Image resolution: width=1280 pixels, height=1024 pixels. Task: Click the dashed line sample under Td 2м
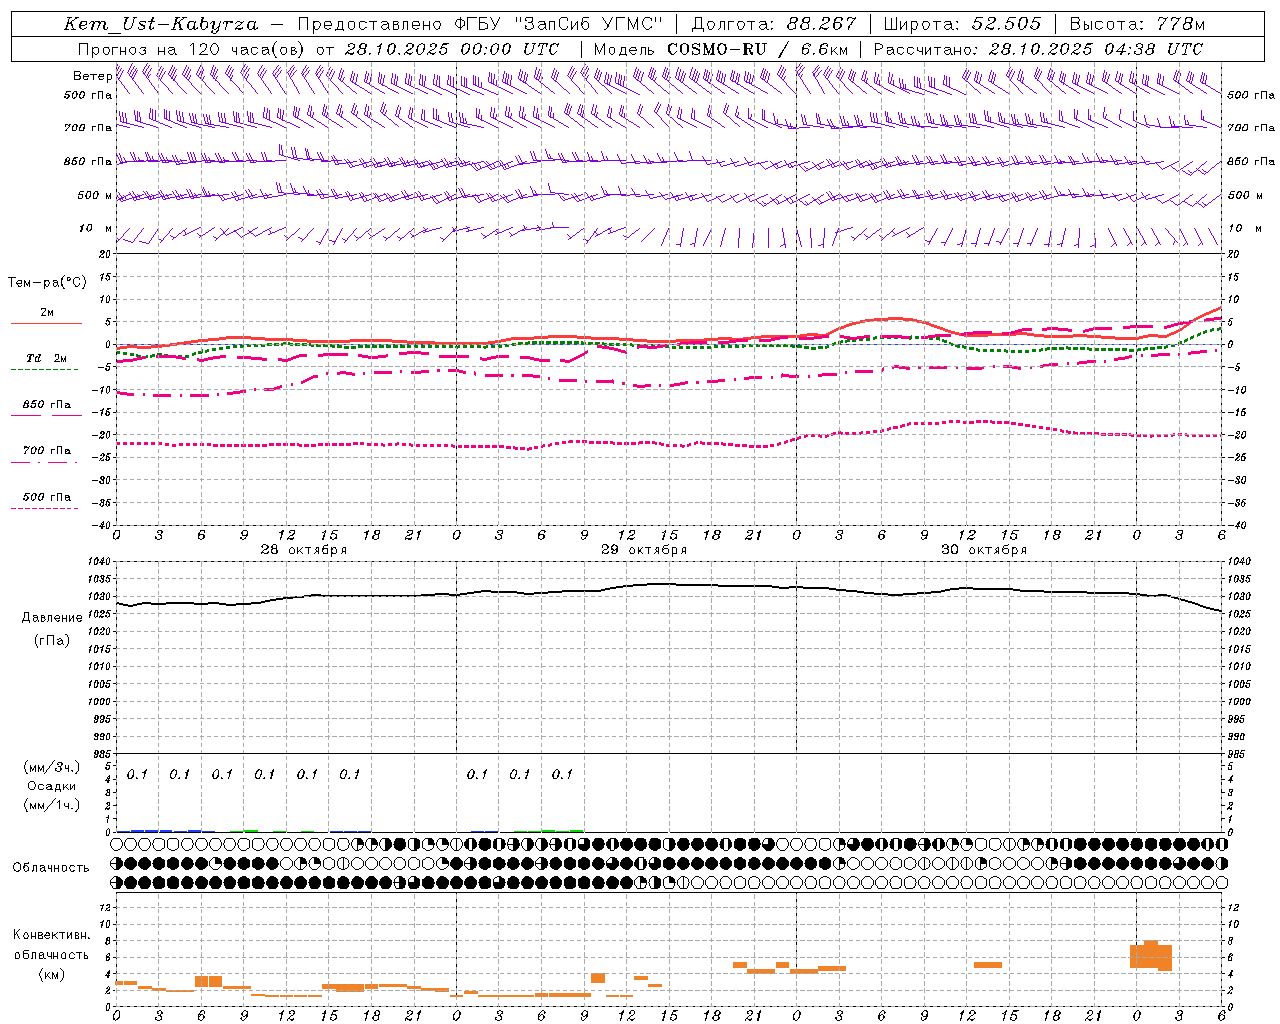44,370
